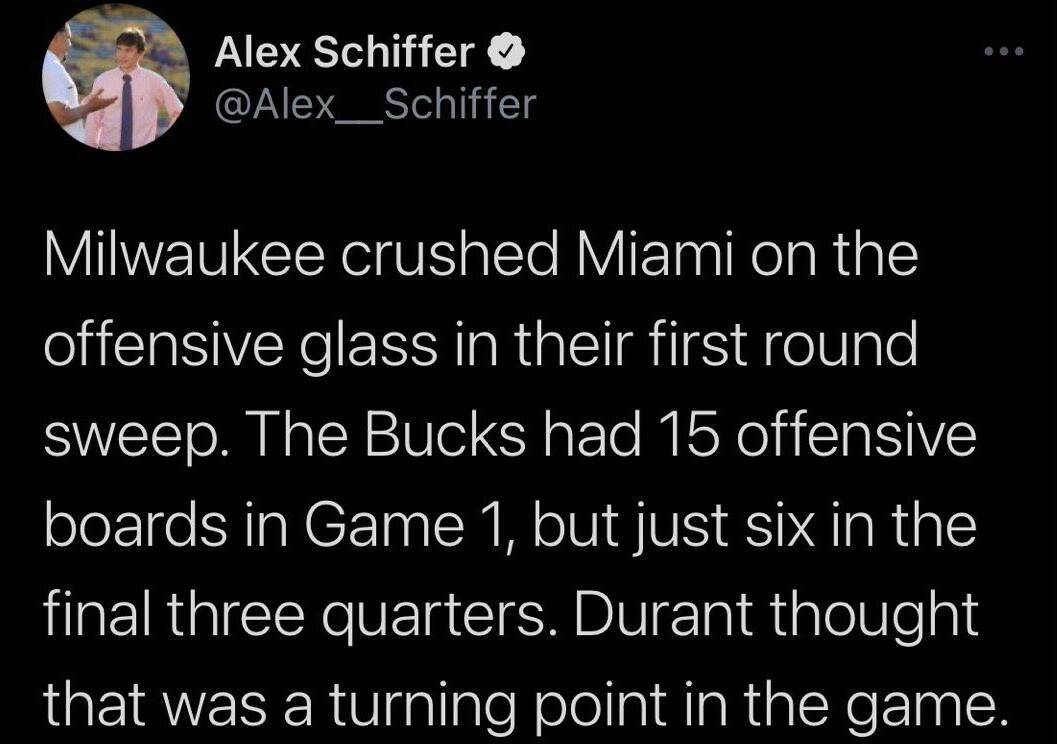Click the word sweep in the tweet
This screenshot has width=1057, height=744.
(129, 439)
